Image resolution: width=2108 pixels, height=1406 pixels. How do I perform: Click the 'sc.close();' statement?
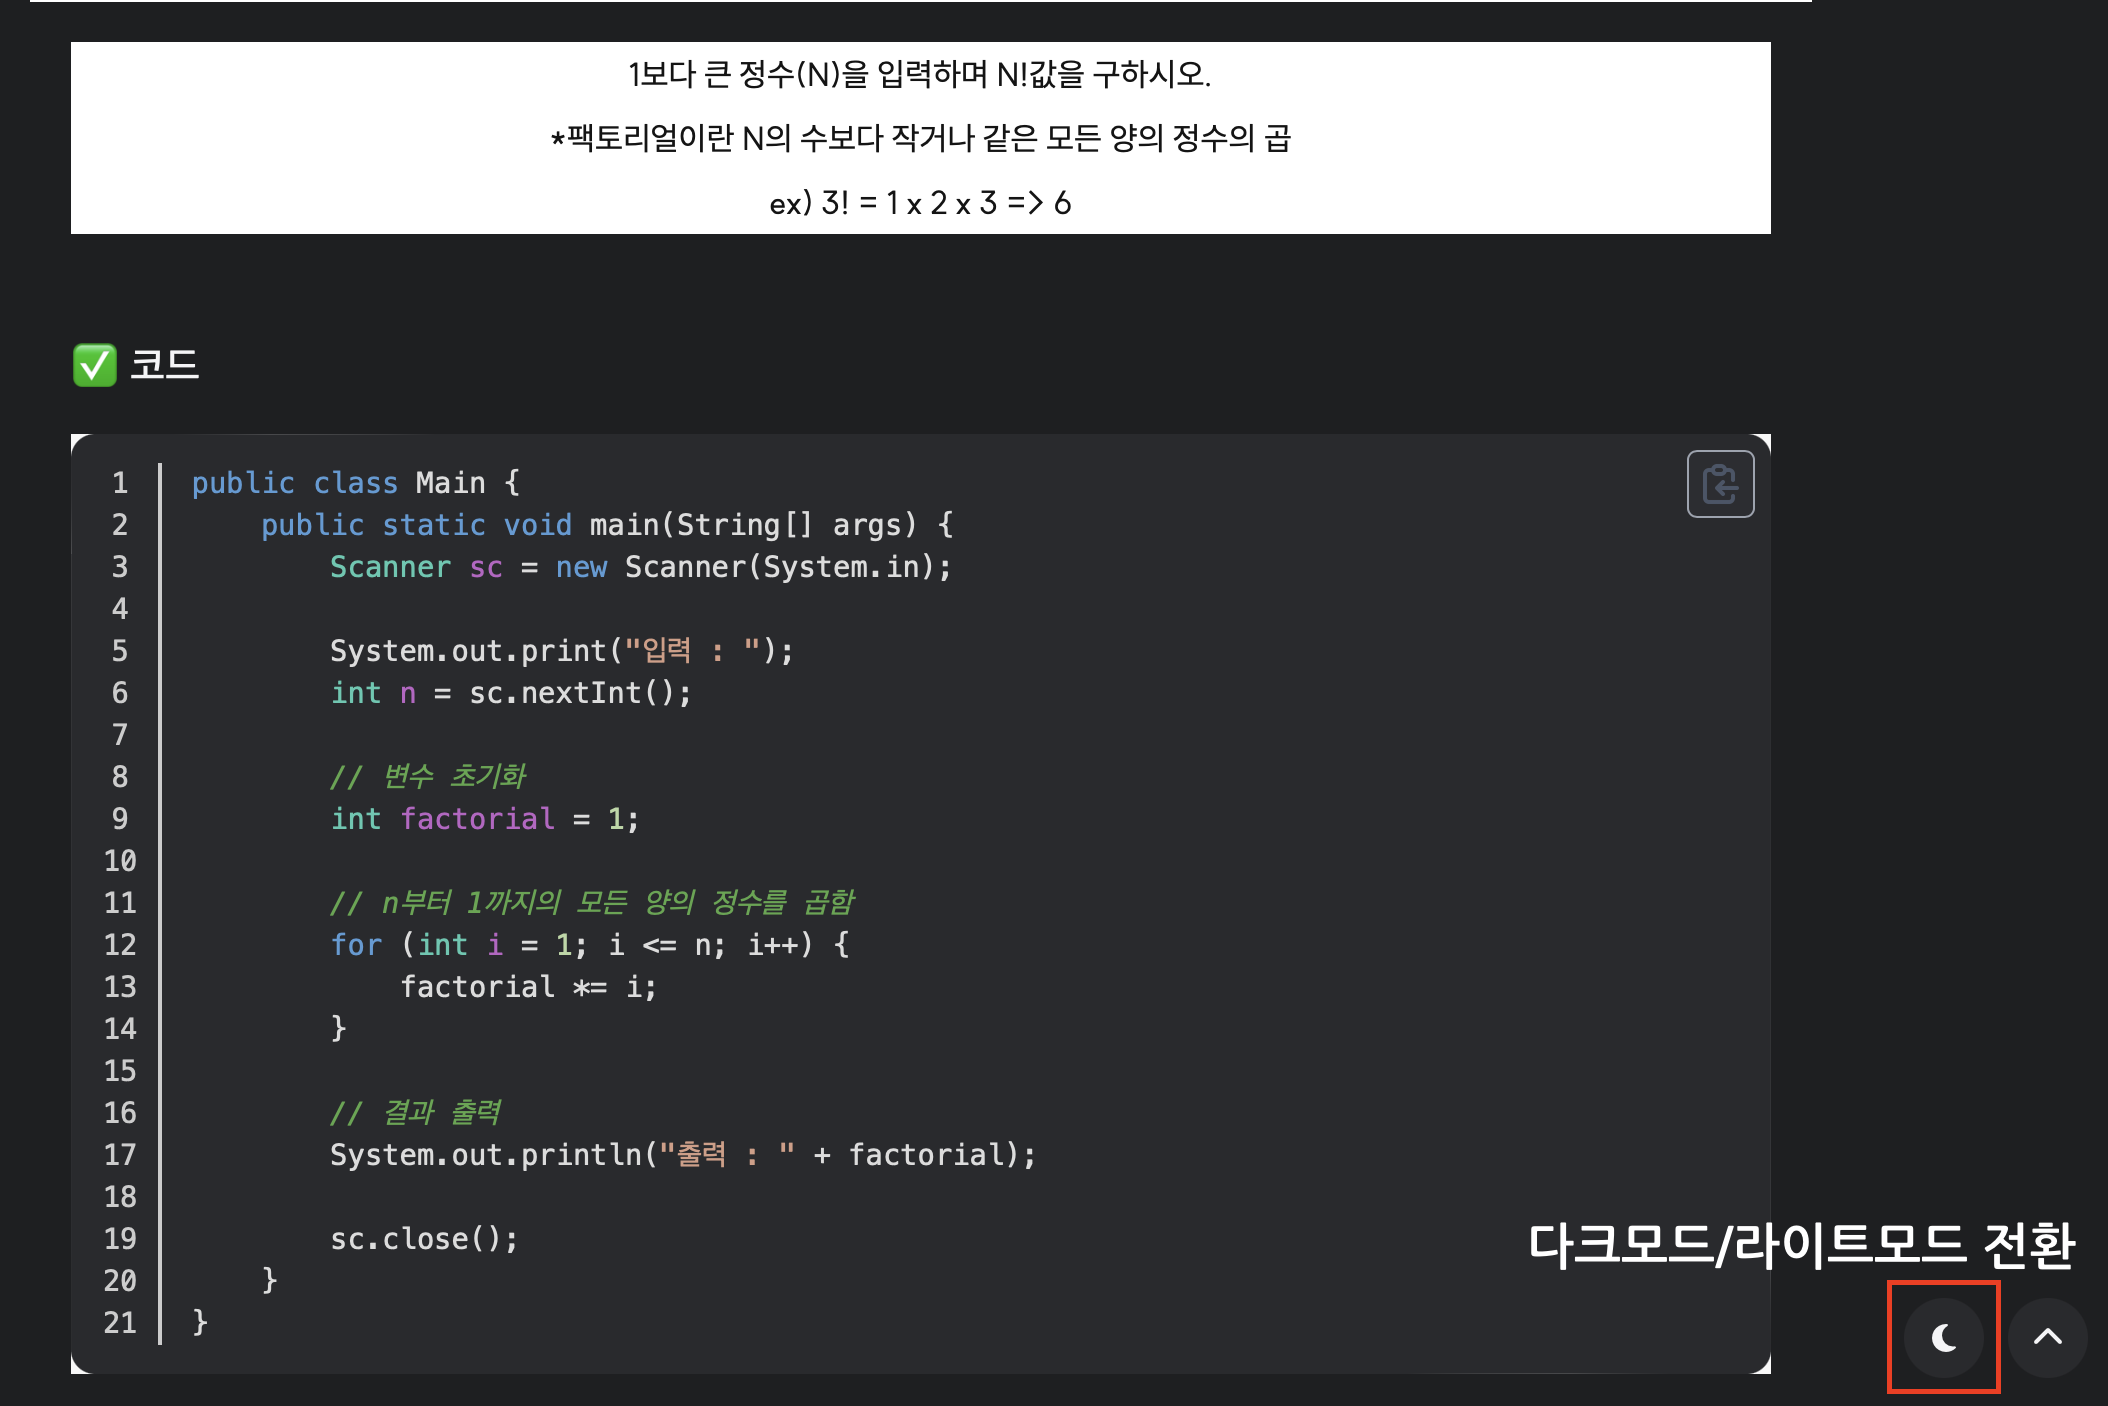(x=424, y=1239)
